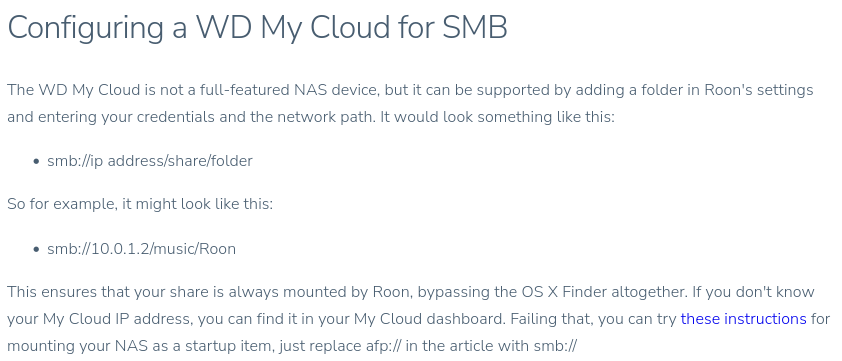Click the smb://10.0.1.2/music/Roon example path
Viewport: 842px width, 361px height.
141,249
